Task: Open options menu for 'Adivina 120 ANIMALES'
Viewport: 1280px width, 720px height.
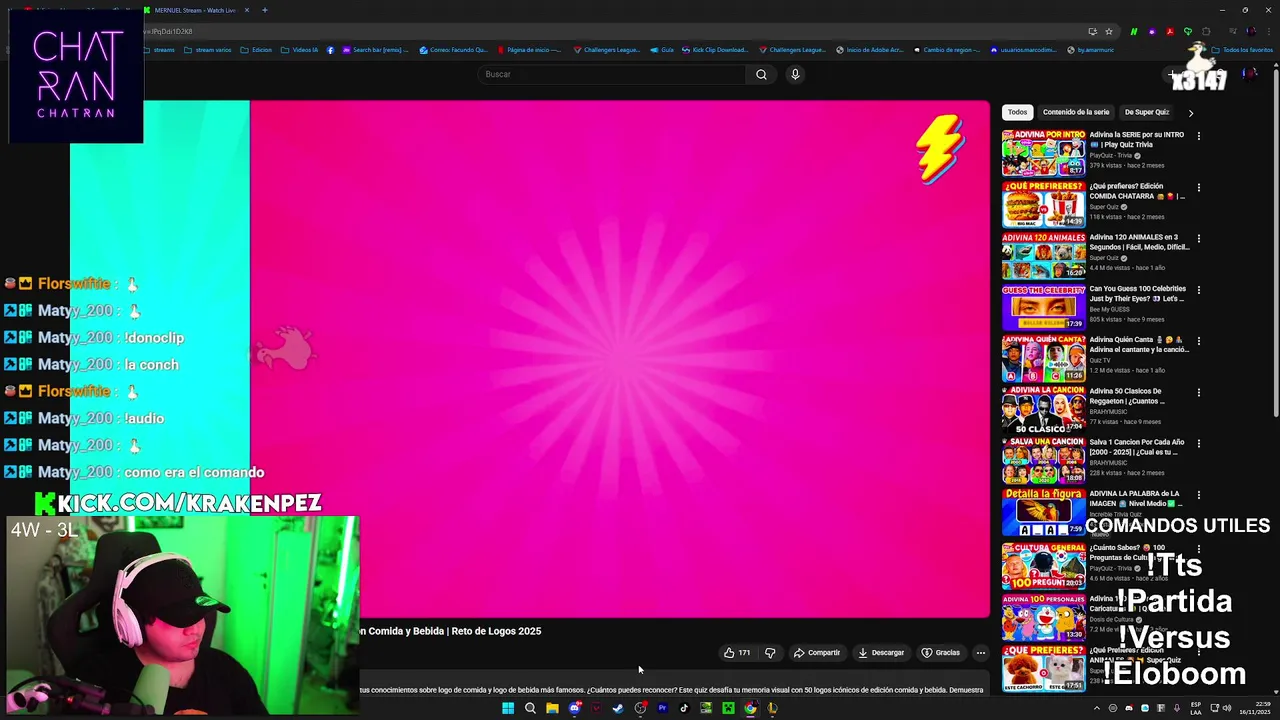Action: coord(1198,238)
